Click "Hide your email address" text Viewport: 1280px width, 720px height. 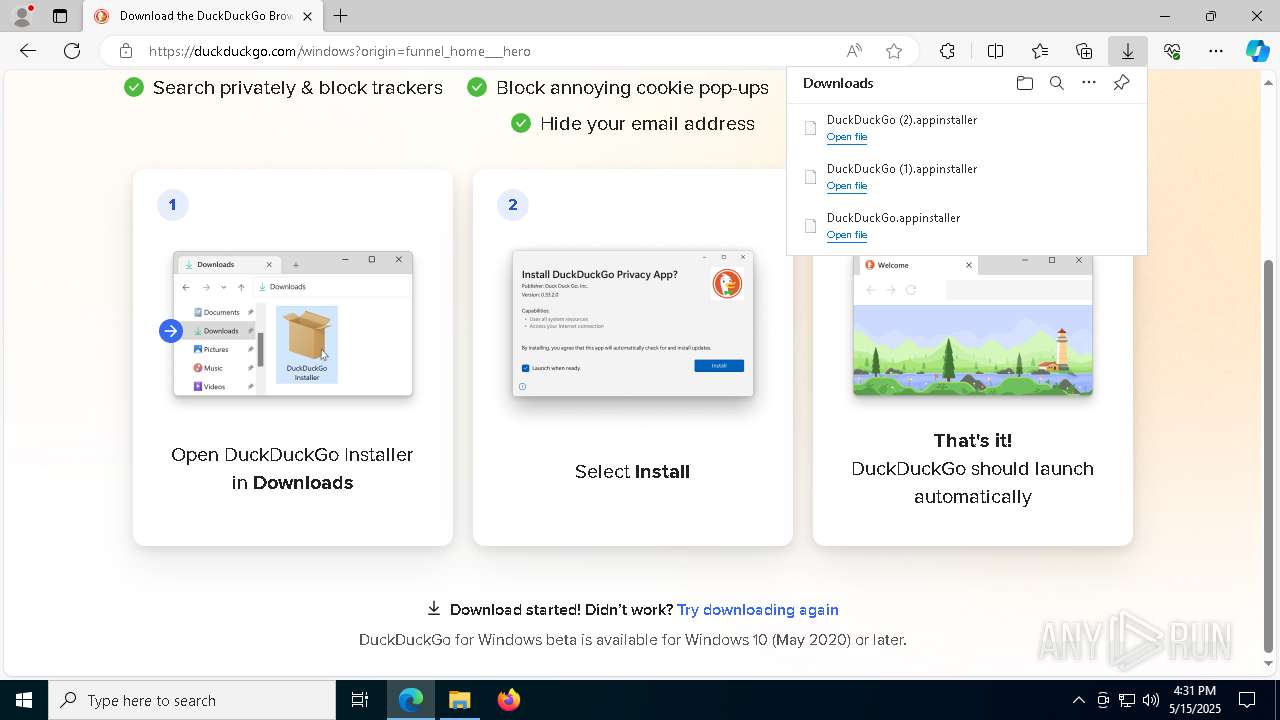[x=647, y=124]
